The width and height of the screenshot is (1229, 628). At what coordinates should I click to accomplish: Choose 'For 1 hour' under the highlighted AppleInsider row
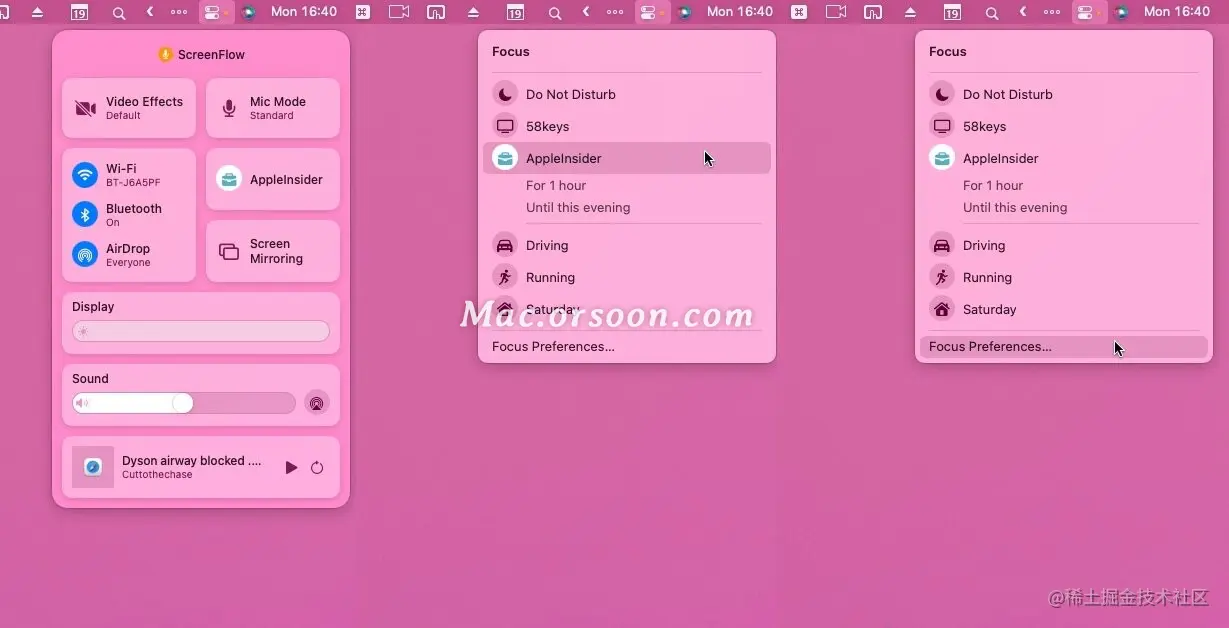556,185
